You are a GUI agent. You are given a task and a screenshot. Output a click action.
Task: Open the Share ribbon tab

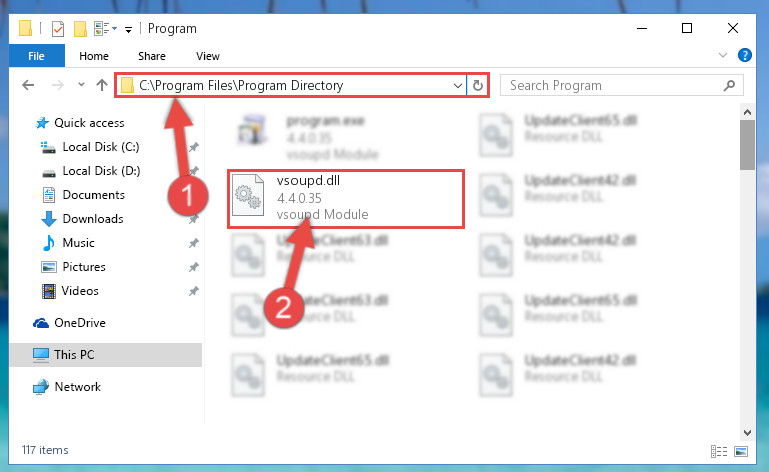pos(152,56)
